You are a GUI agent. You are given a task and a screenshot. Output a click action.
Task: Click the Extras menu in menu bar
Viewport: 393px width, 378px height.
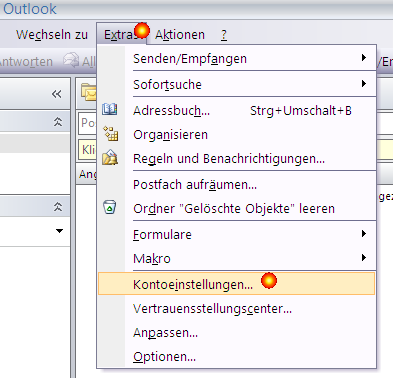pos(121,35)
